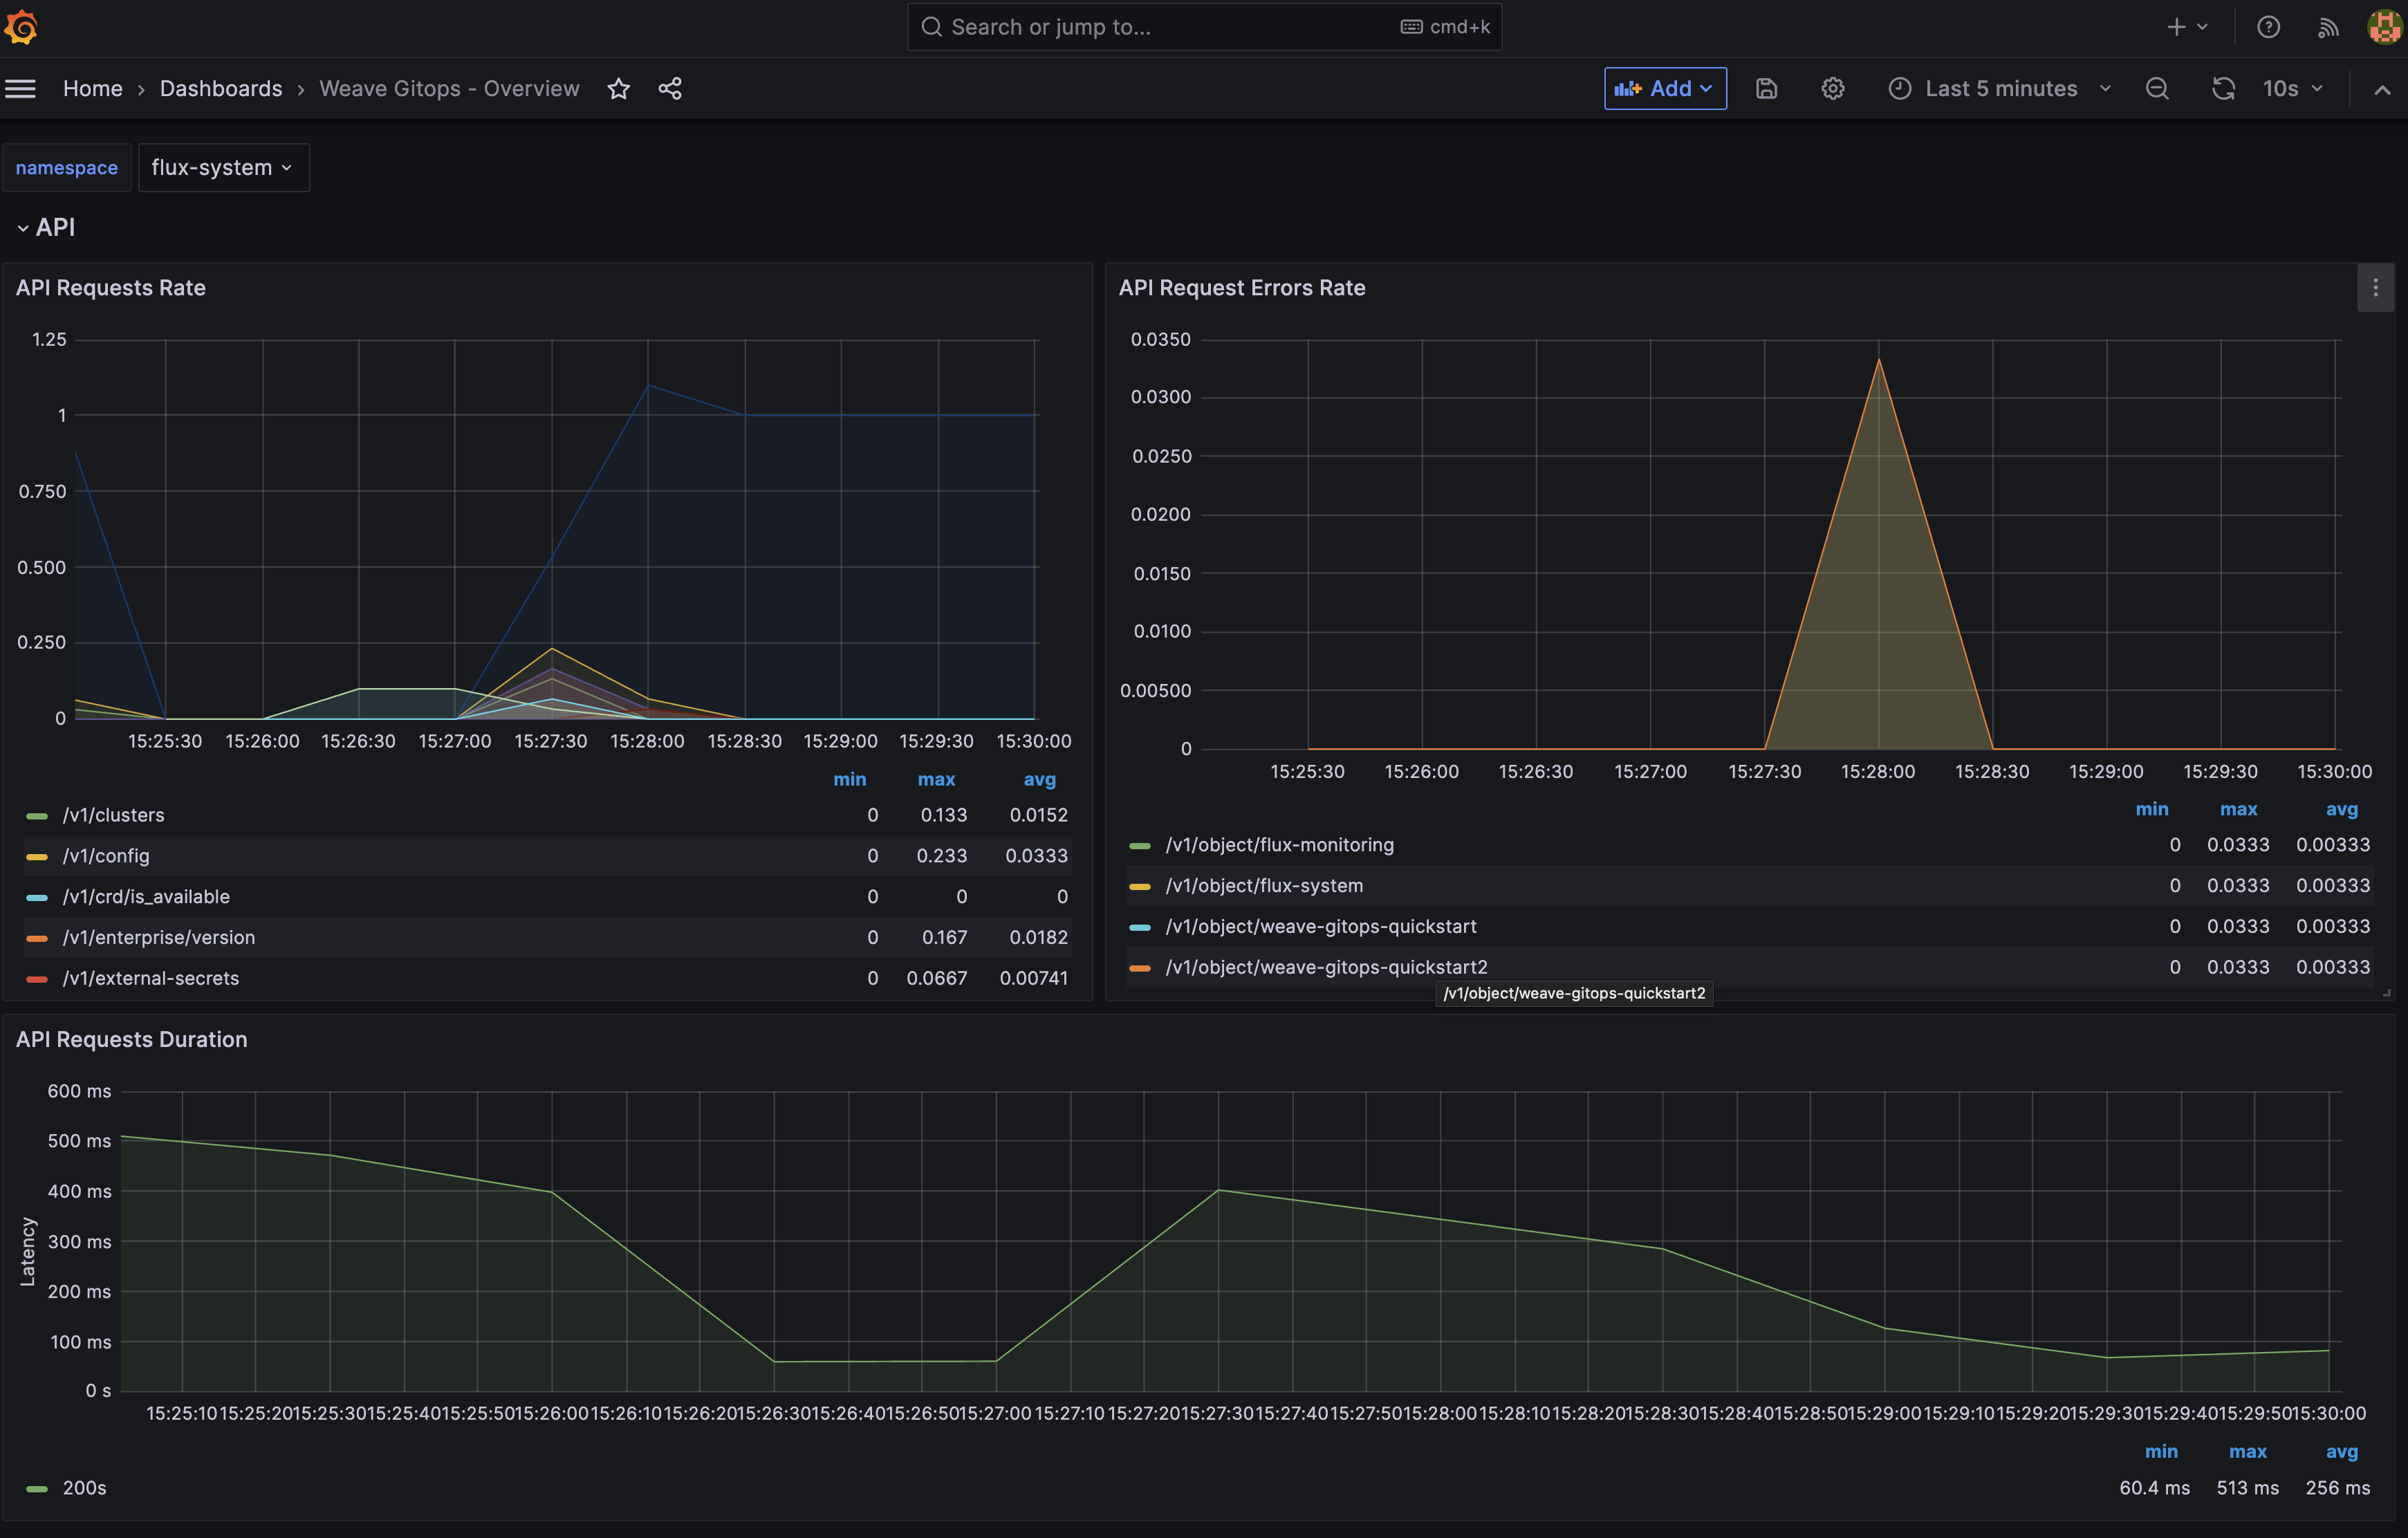The image size is (2408, 1538).
Task: Click the 513 ms max value
Action: pos(2248,1489)
